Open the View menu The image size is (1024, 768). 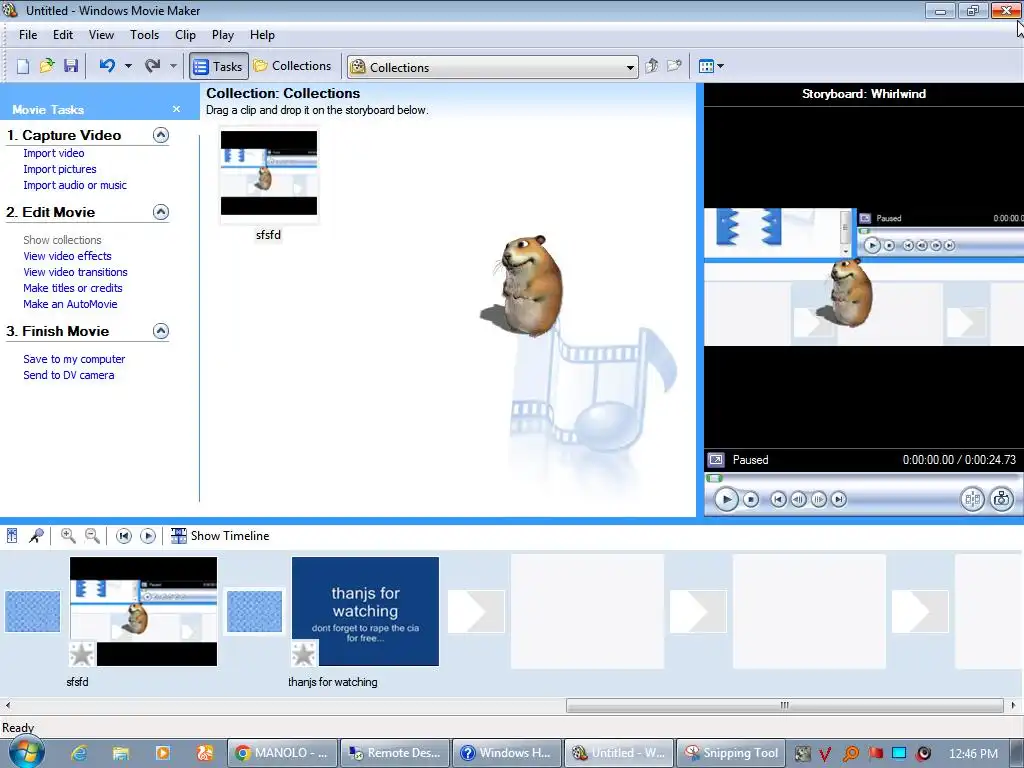point(101,35)
